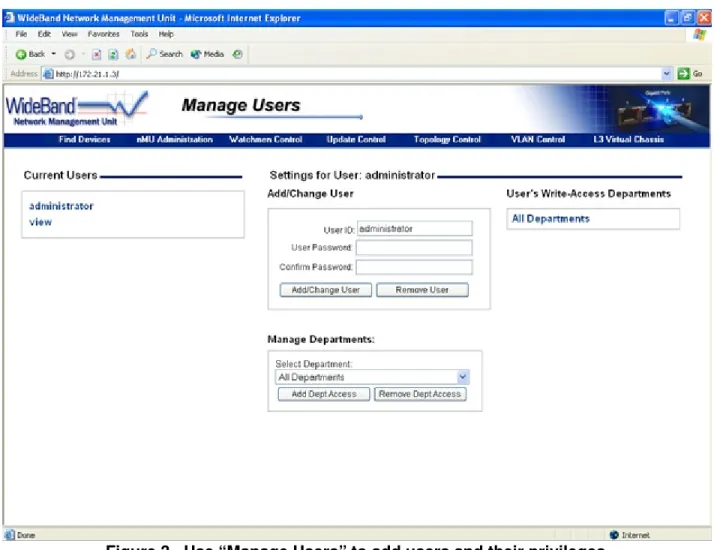Open VLAN Control navigation tab
This screenshot has width=714, height=550.
[x=538, y=139]
